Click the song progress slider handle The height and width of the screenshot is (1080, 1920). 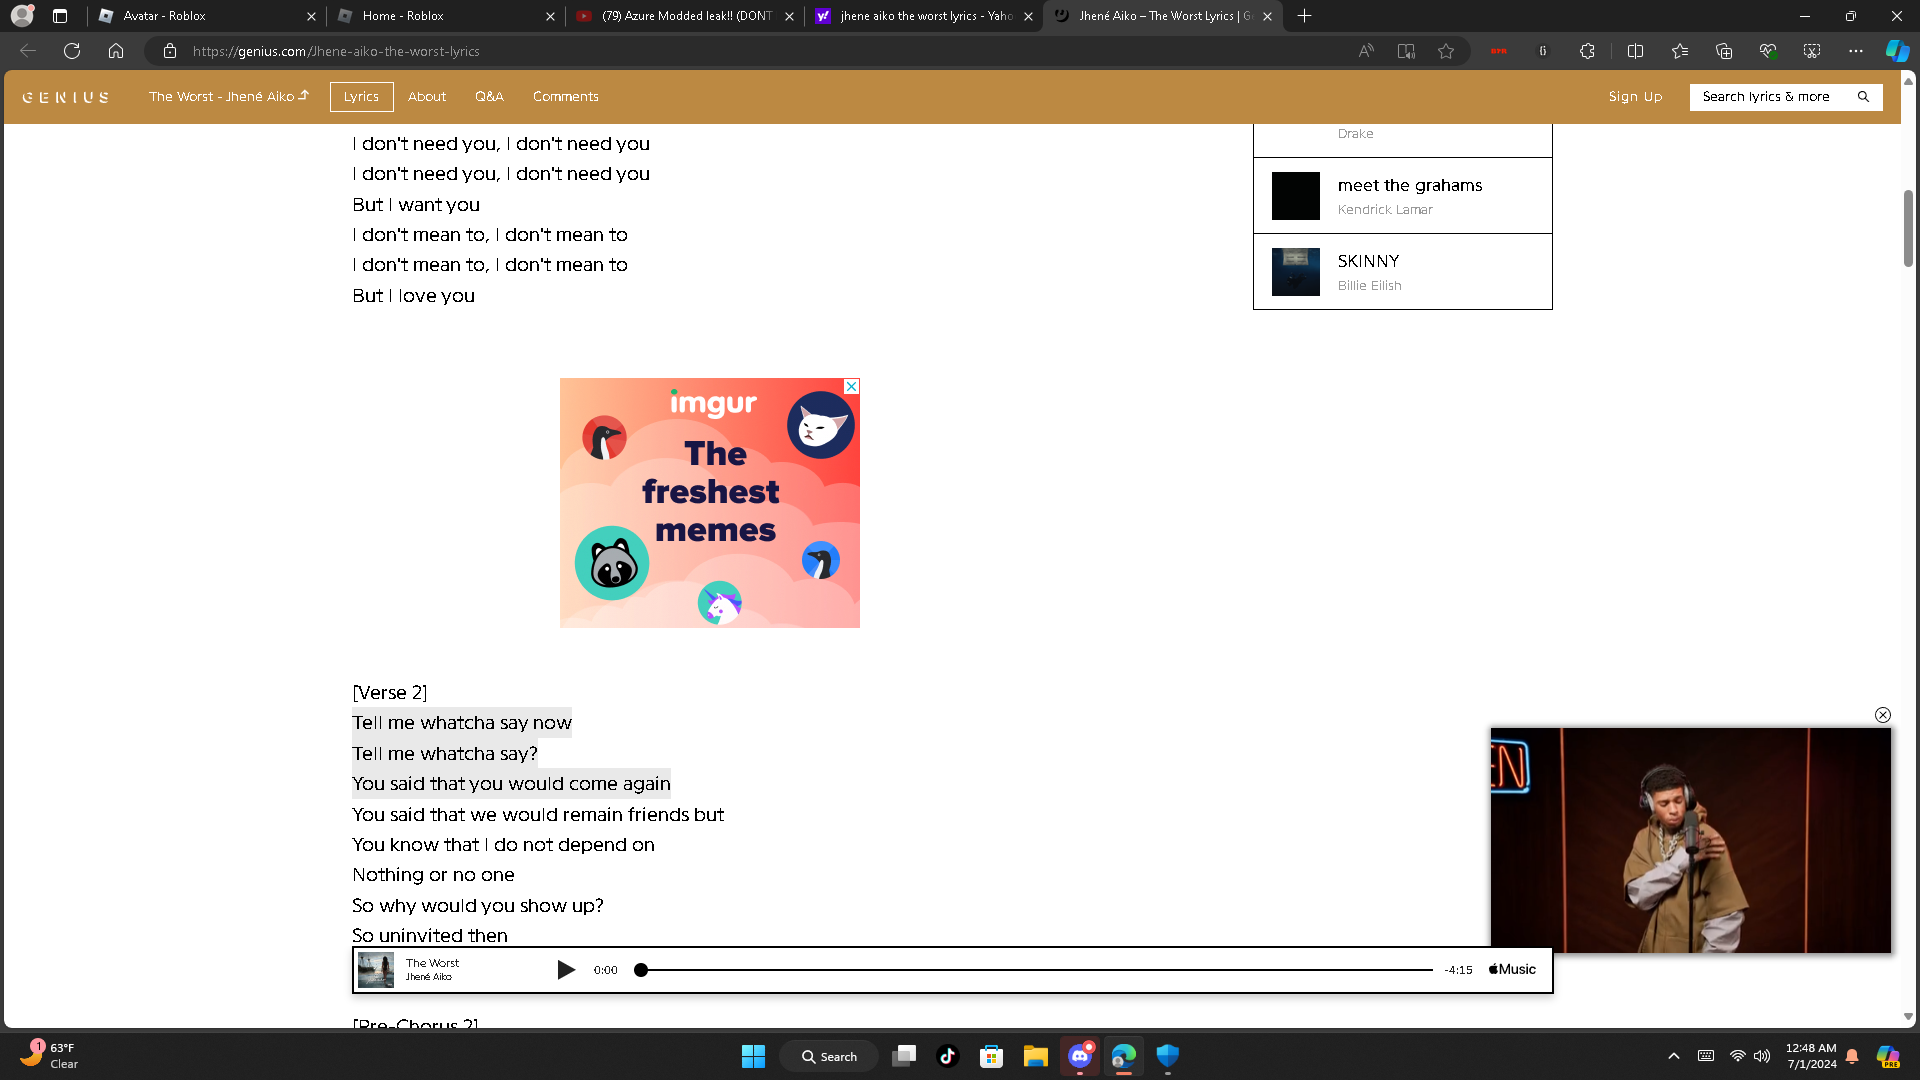coord(641,970)
